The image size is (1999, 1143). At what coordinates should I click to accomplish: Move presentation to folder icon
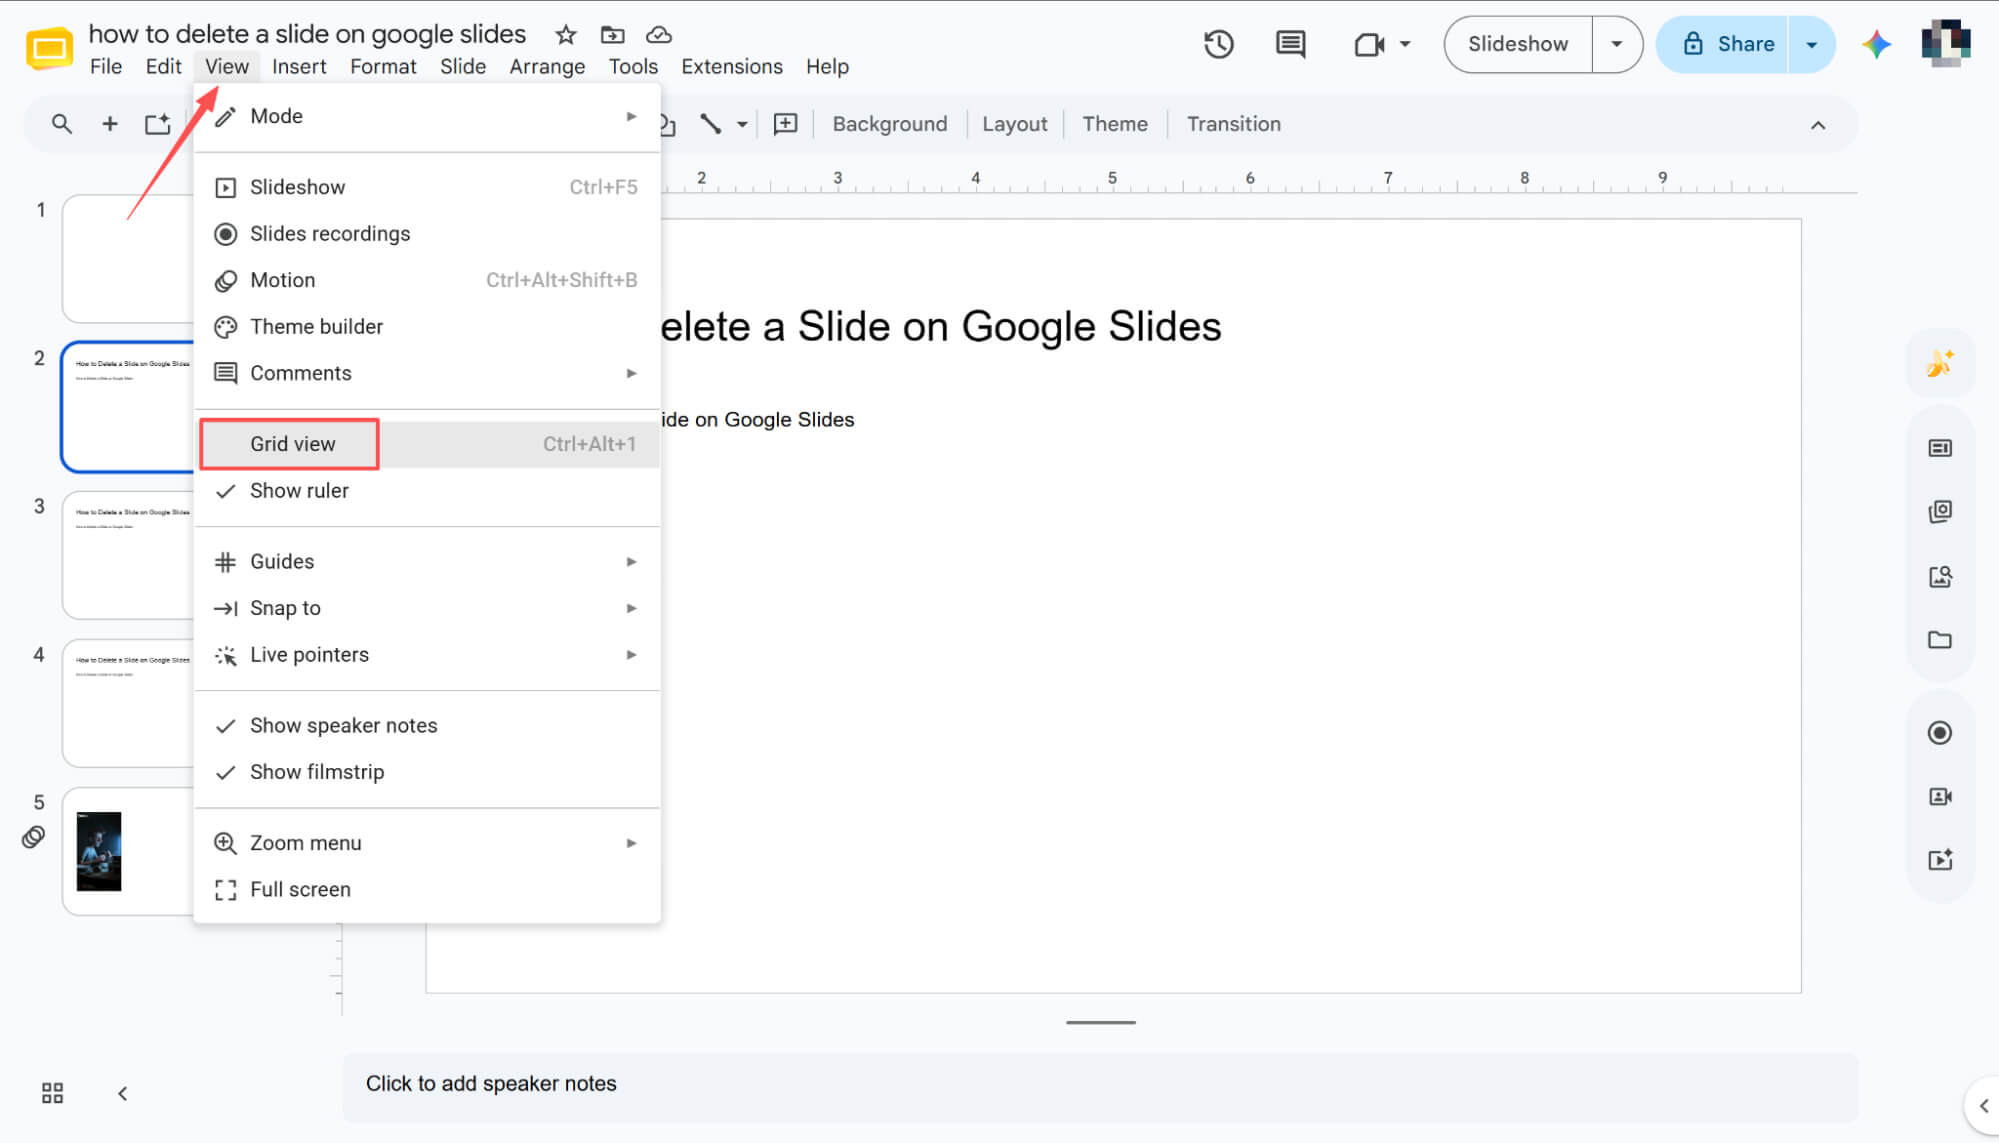(612, 35)
